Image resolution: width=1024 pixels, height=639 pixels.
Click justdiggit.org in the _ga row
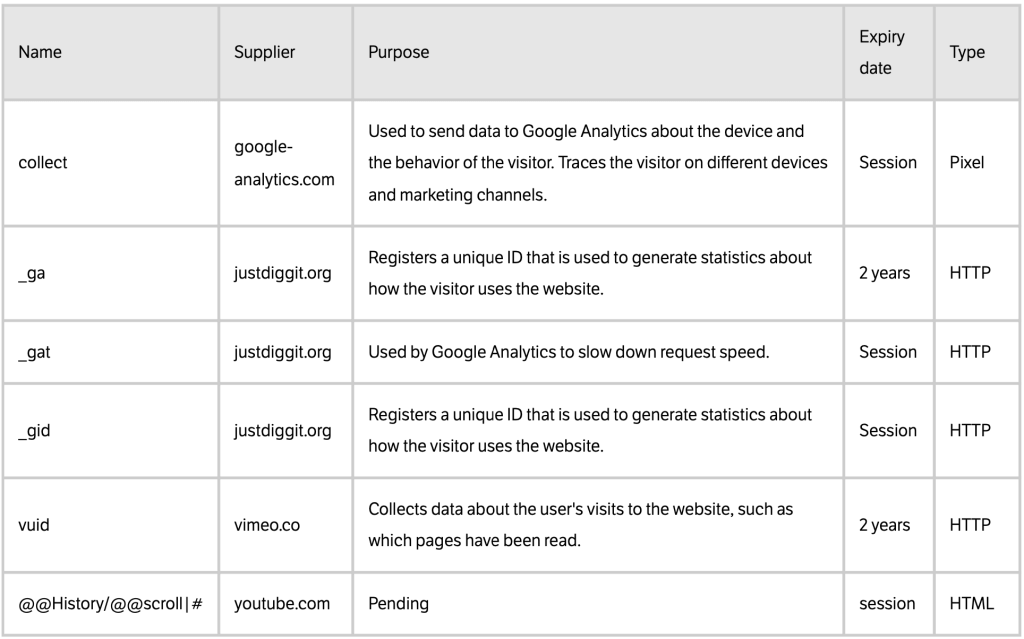pos(282,273)
